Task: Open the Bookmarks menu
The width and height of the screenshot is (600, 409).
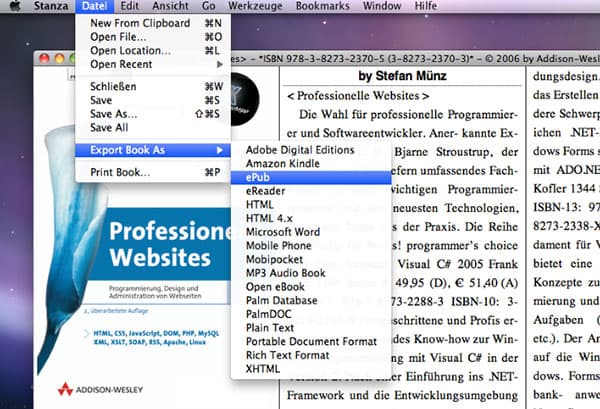Action: tap(323, 6)
